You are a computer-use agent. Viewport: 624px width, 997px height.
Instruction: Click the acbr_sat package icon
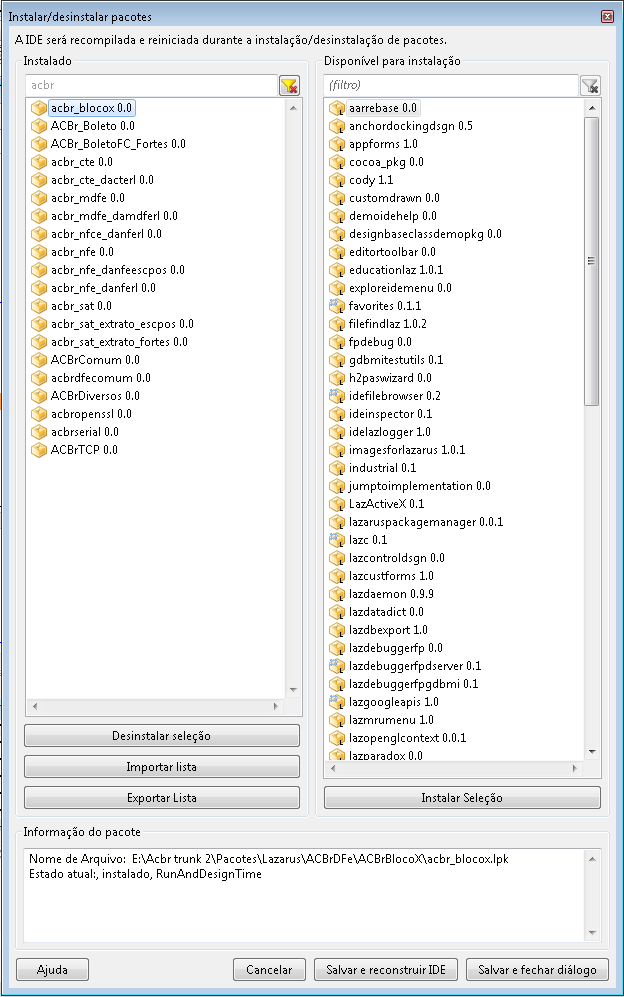coord(39,306)
